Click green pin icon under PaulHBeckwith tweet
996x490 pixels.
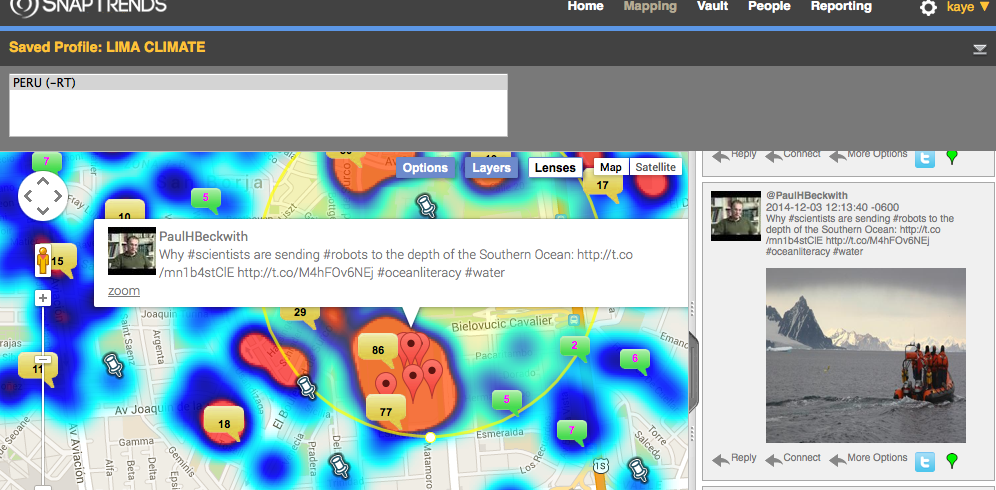[952, 461]
